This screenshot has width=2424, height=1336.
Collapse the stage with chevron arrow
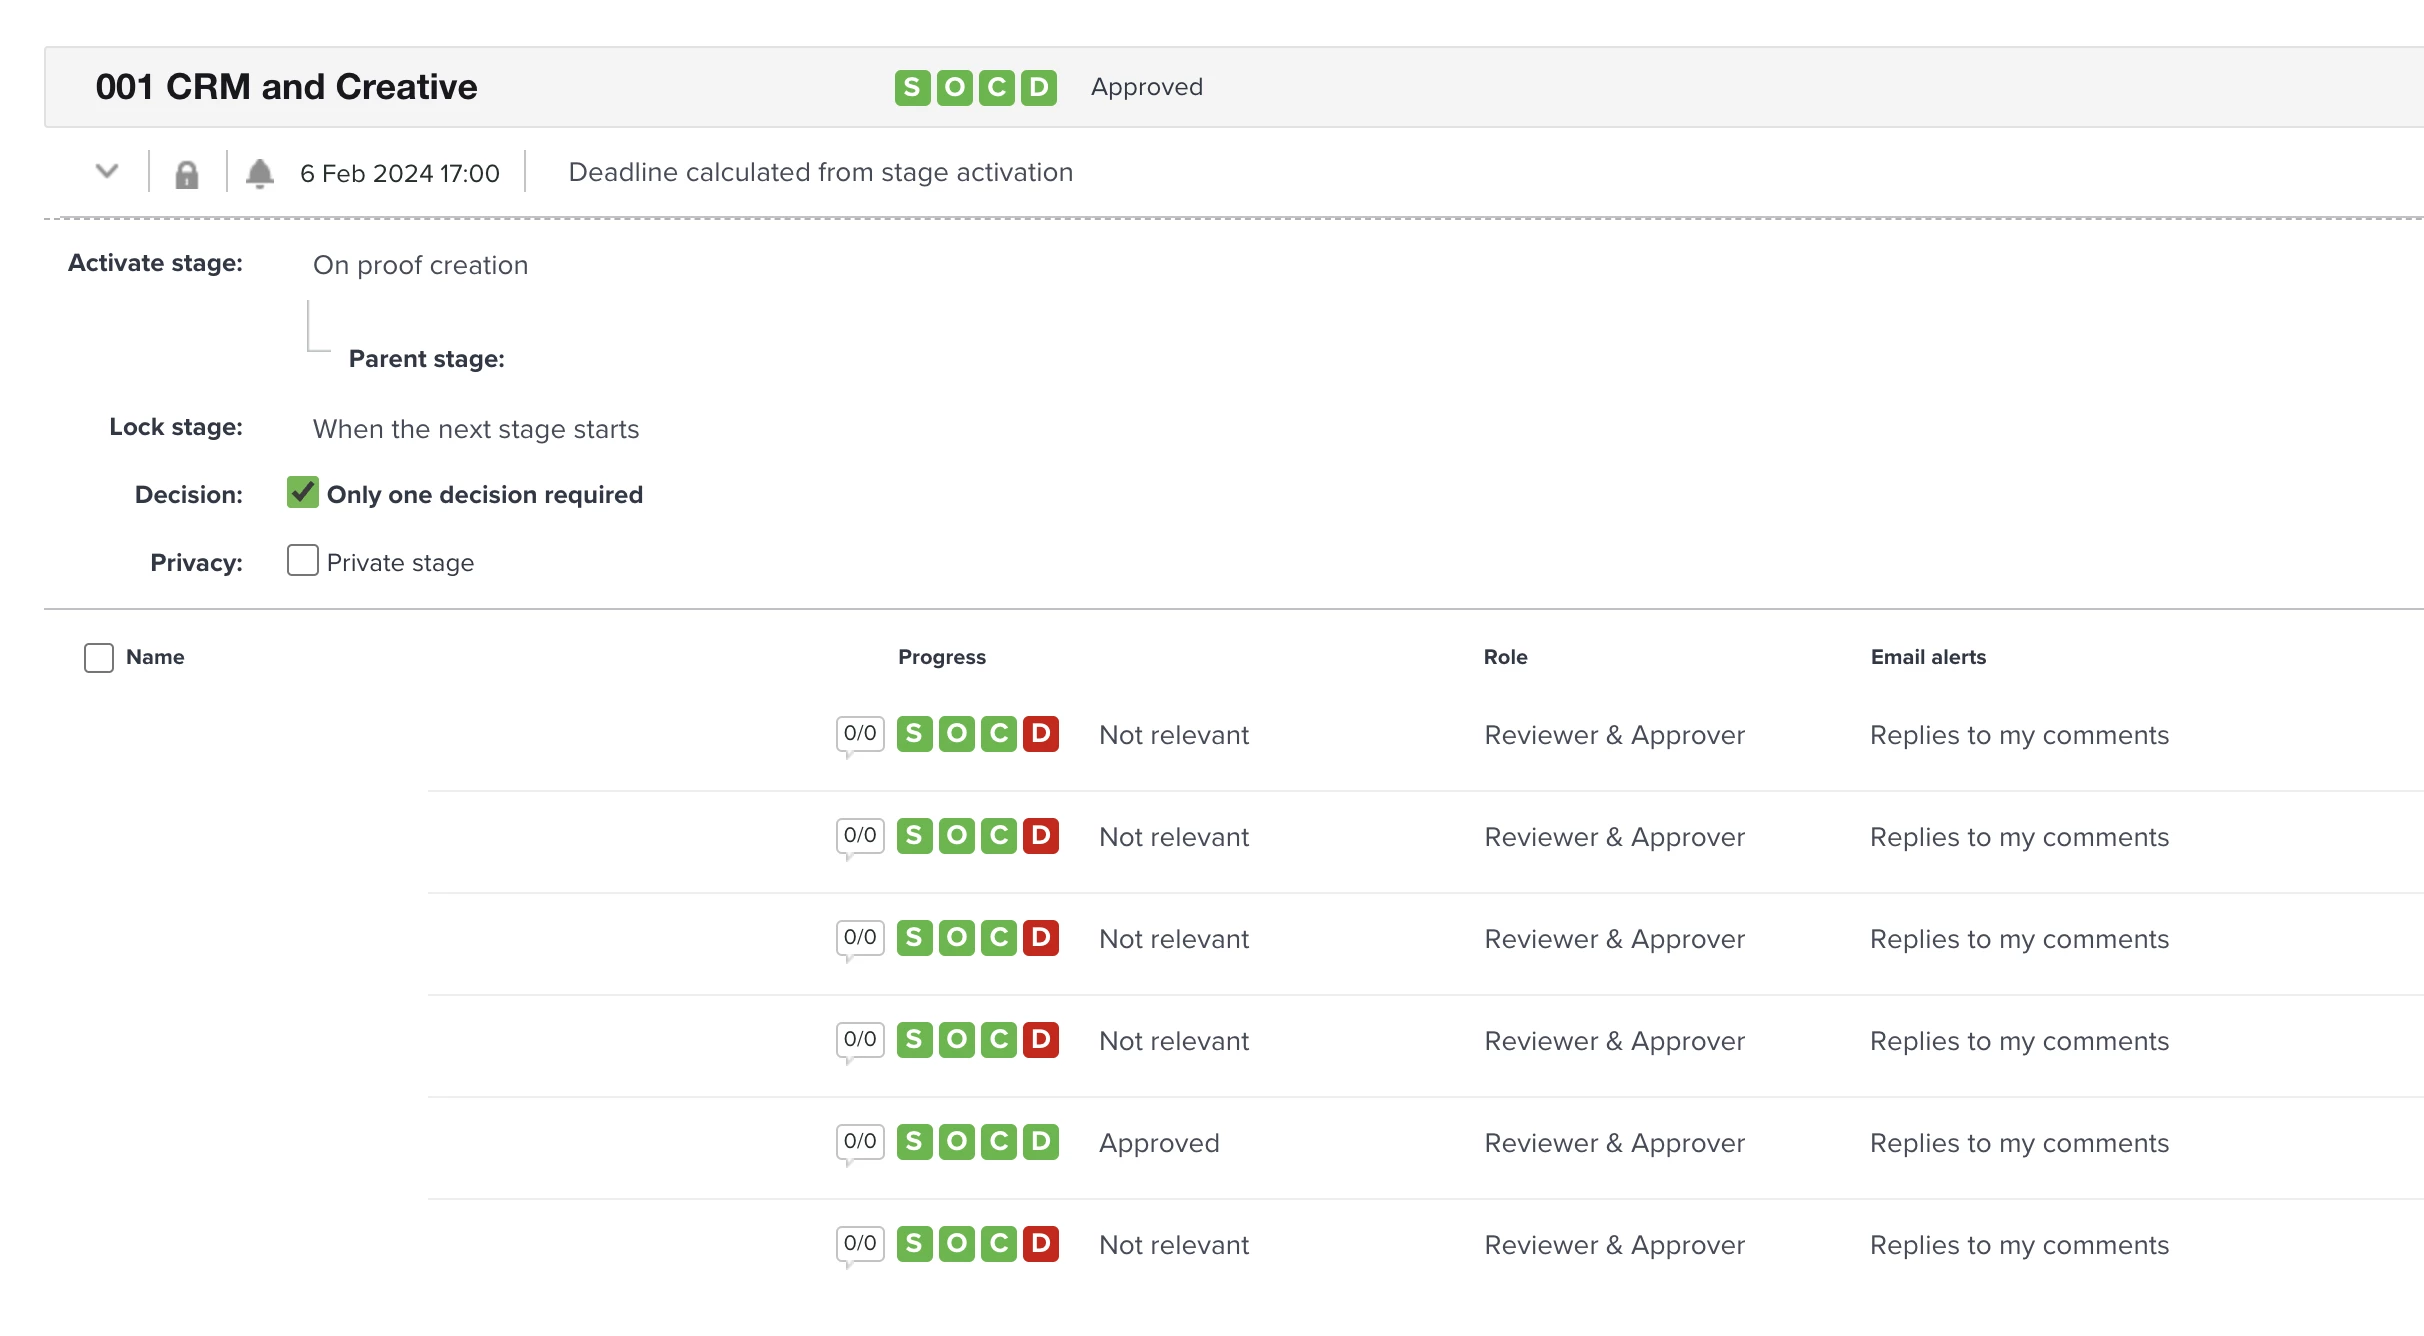click(x=107, y=171)
